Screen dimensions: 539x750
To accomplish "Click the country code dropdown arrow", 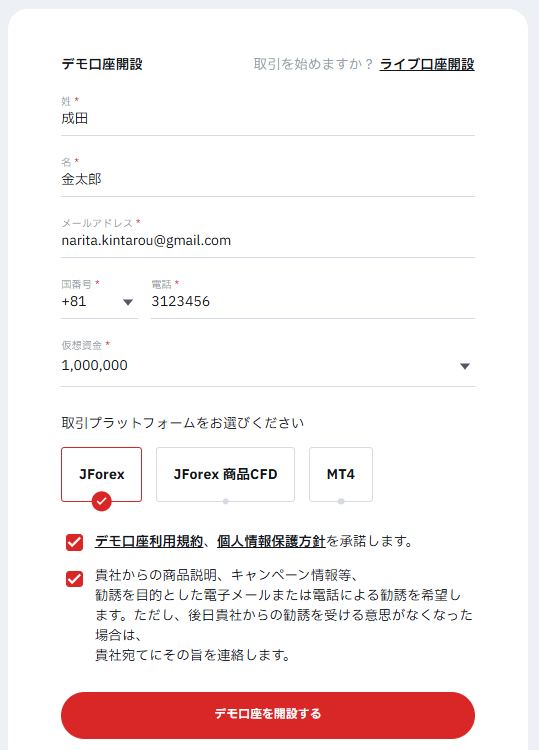I will tap(128, 302).
